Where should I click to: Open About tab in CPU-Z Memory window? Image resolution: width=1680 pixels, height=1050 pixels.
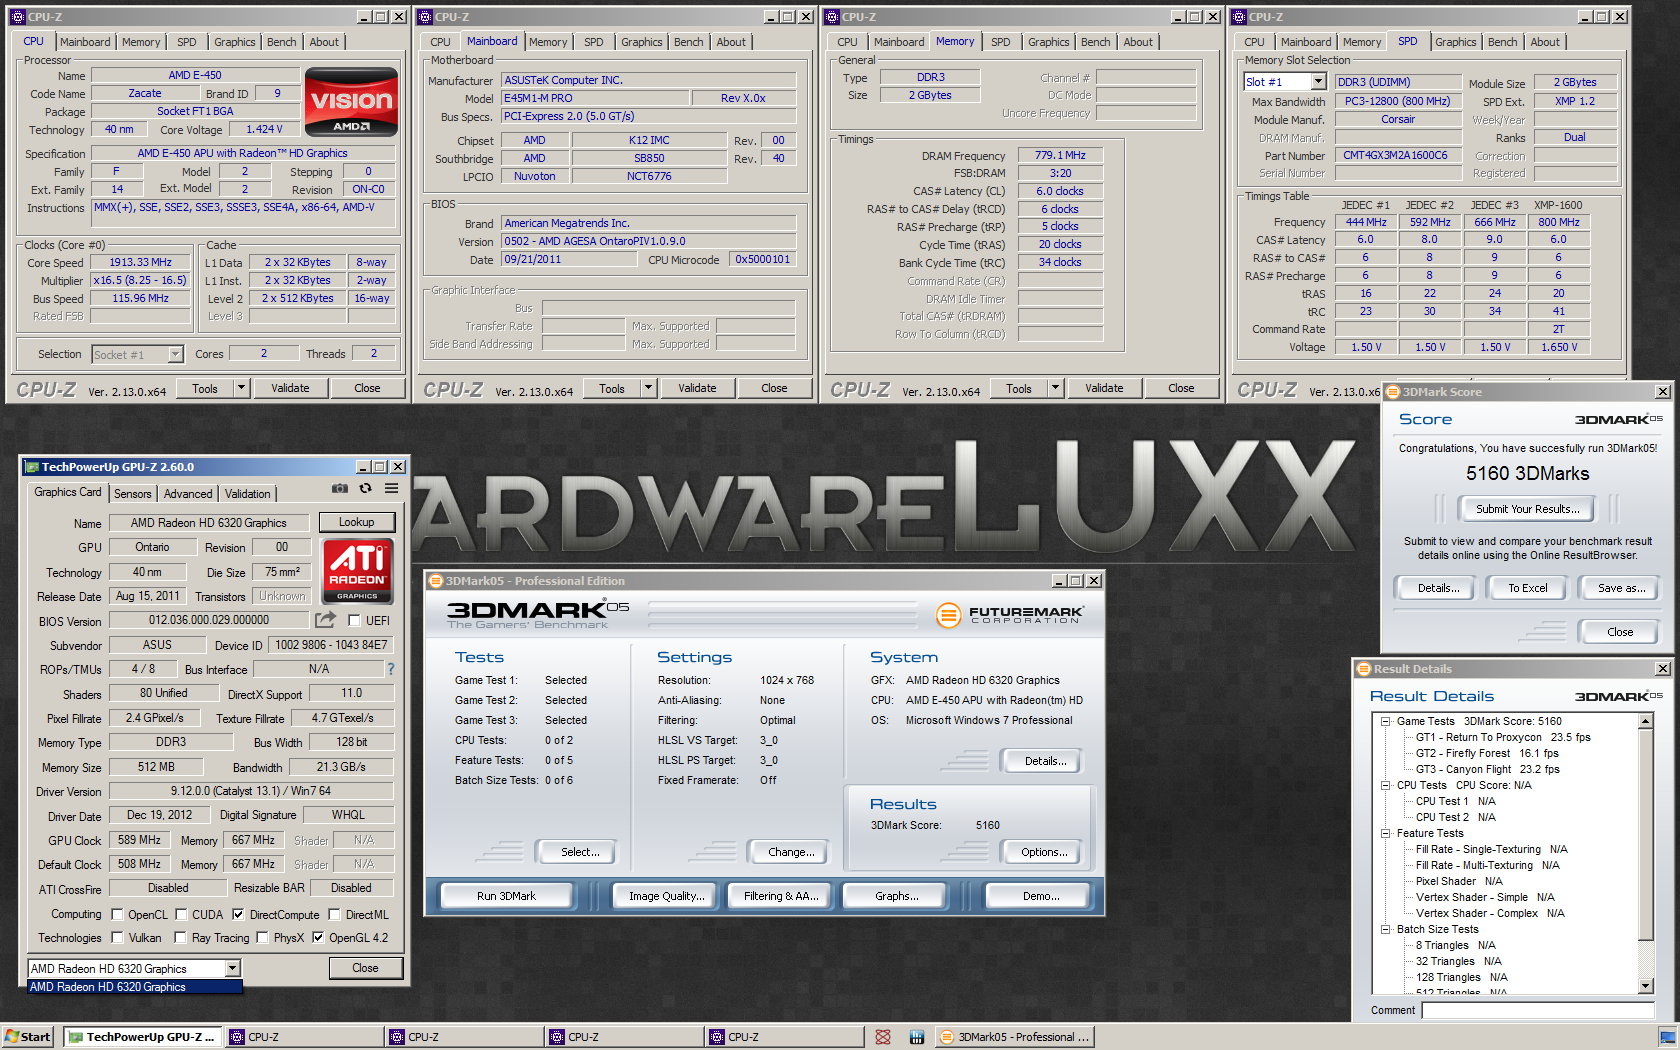click(1138, 42)
